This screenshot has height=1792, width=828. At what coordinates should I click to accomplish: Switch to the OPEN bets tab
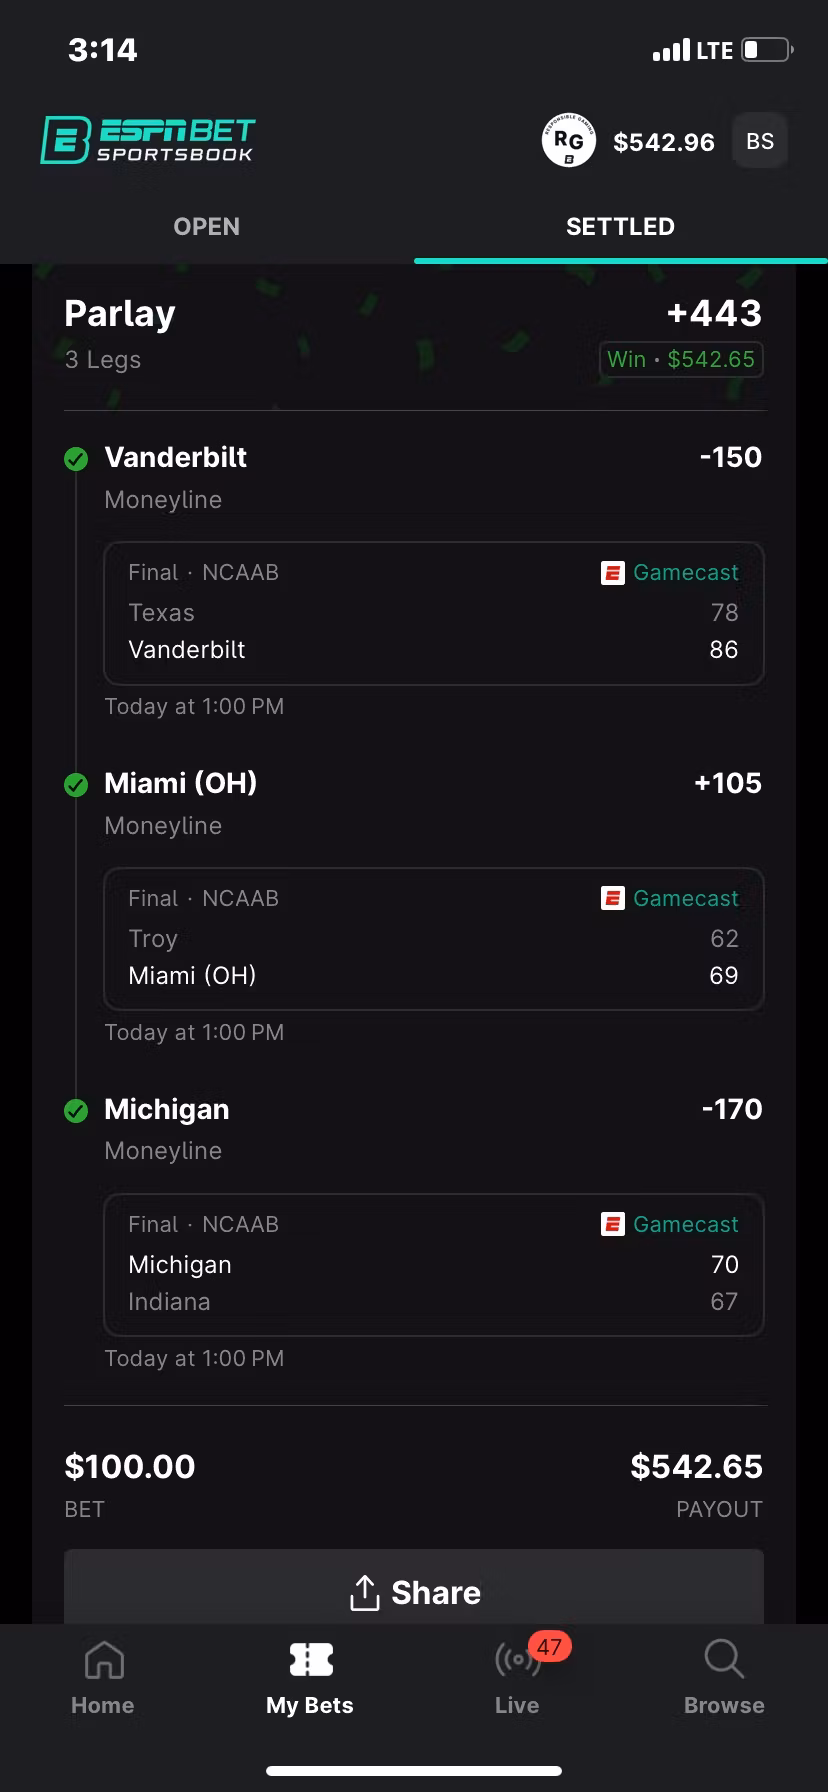(207, 227)
